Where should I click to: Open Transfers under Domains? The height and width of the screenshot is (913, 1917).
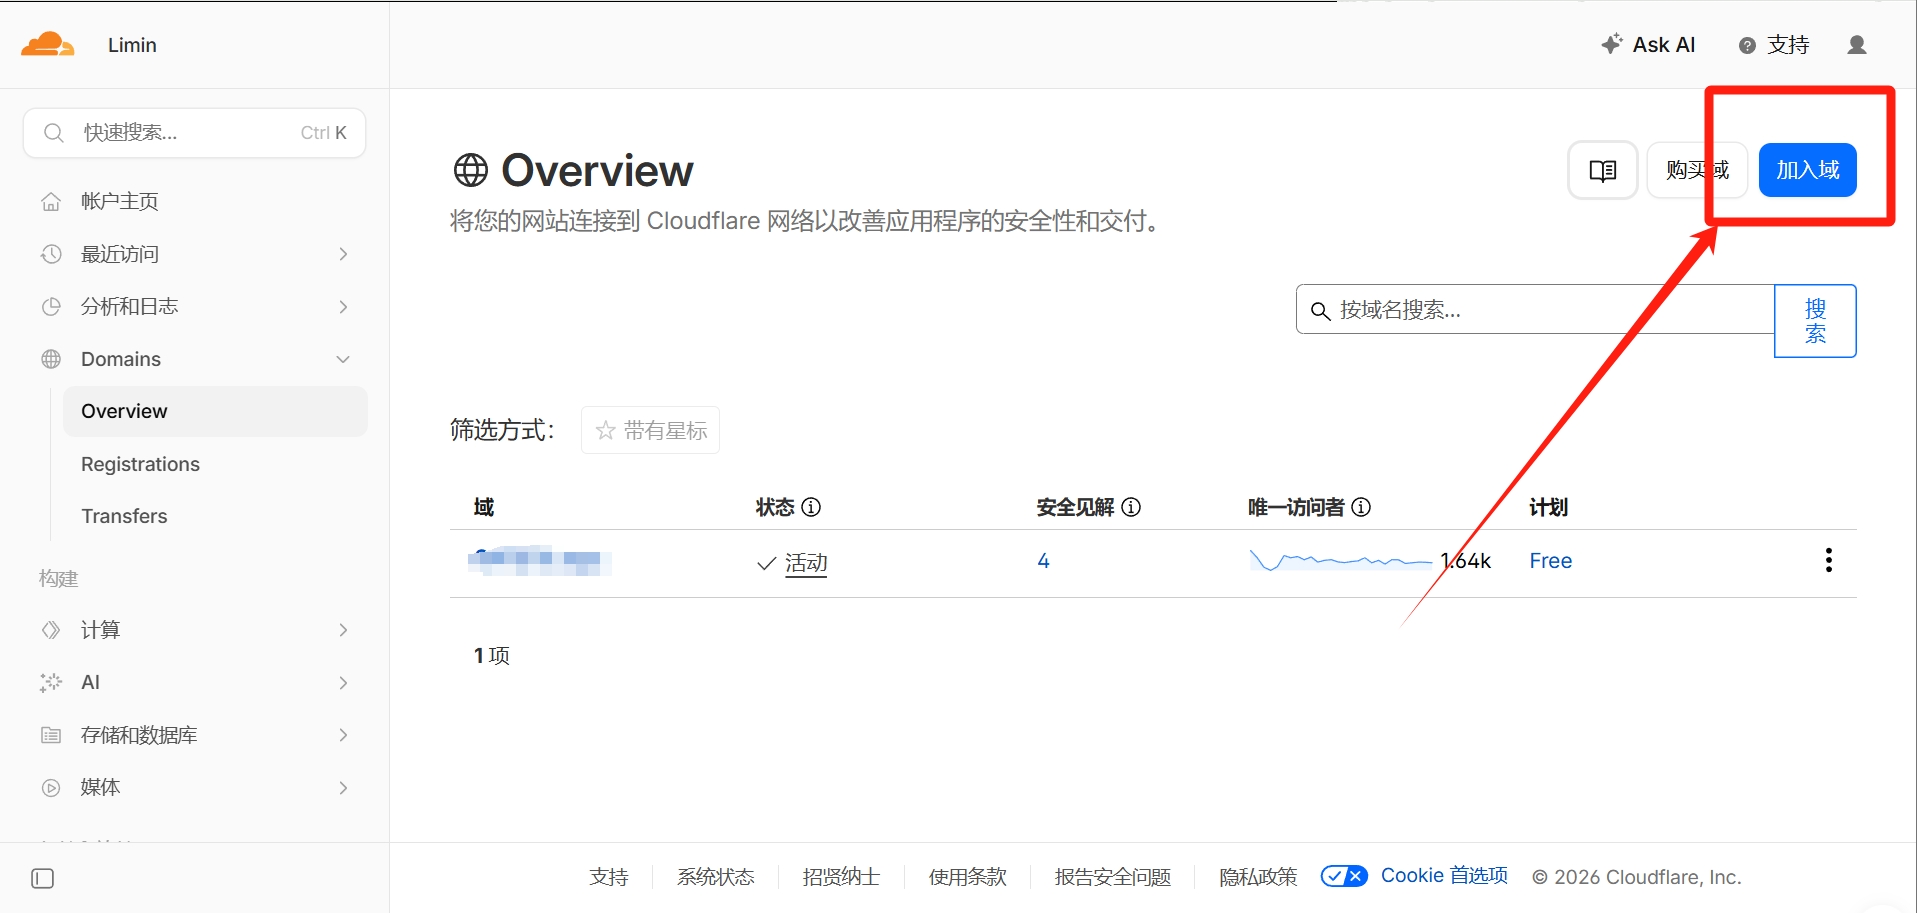click(x=124, y=516)
